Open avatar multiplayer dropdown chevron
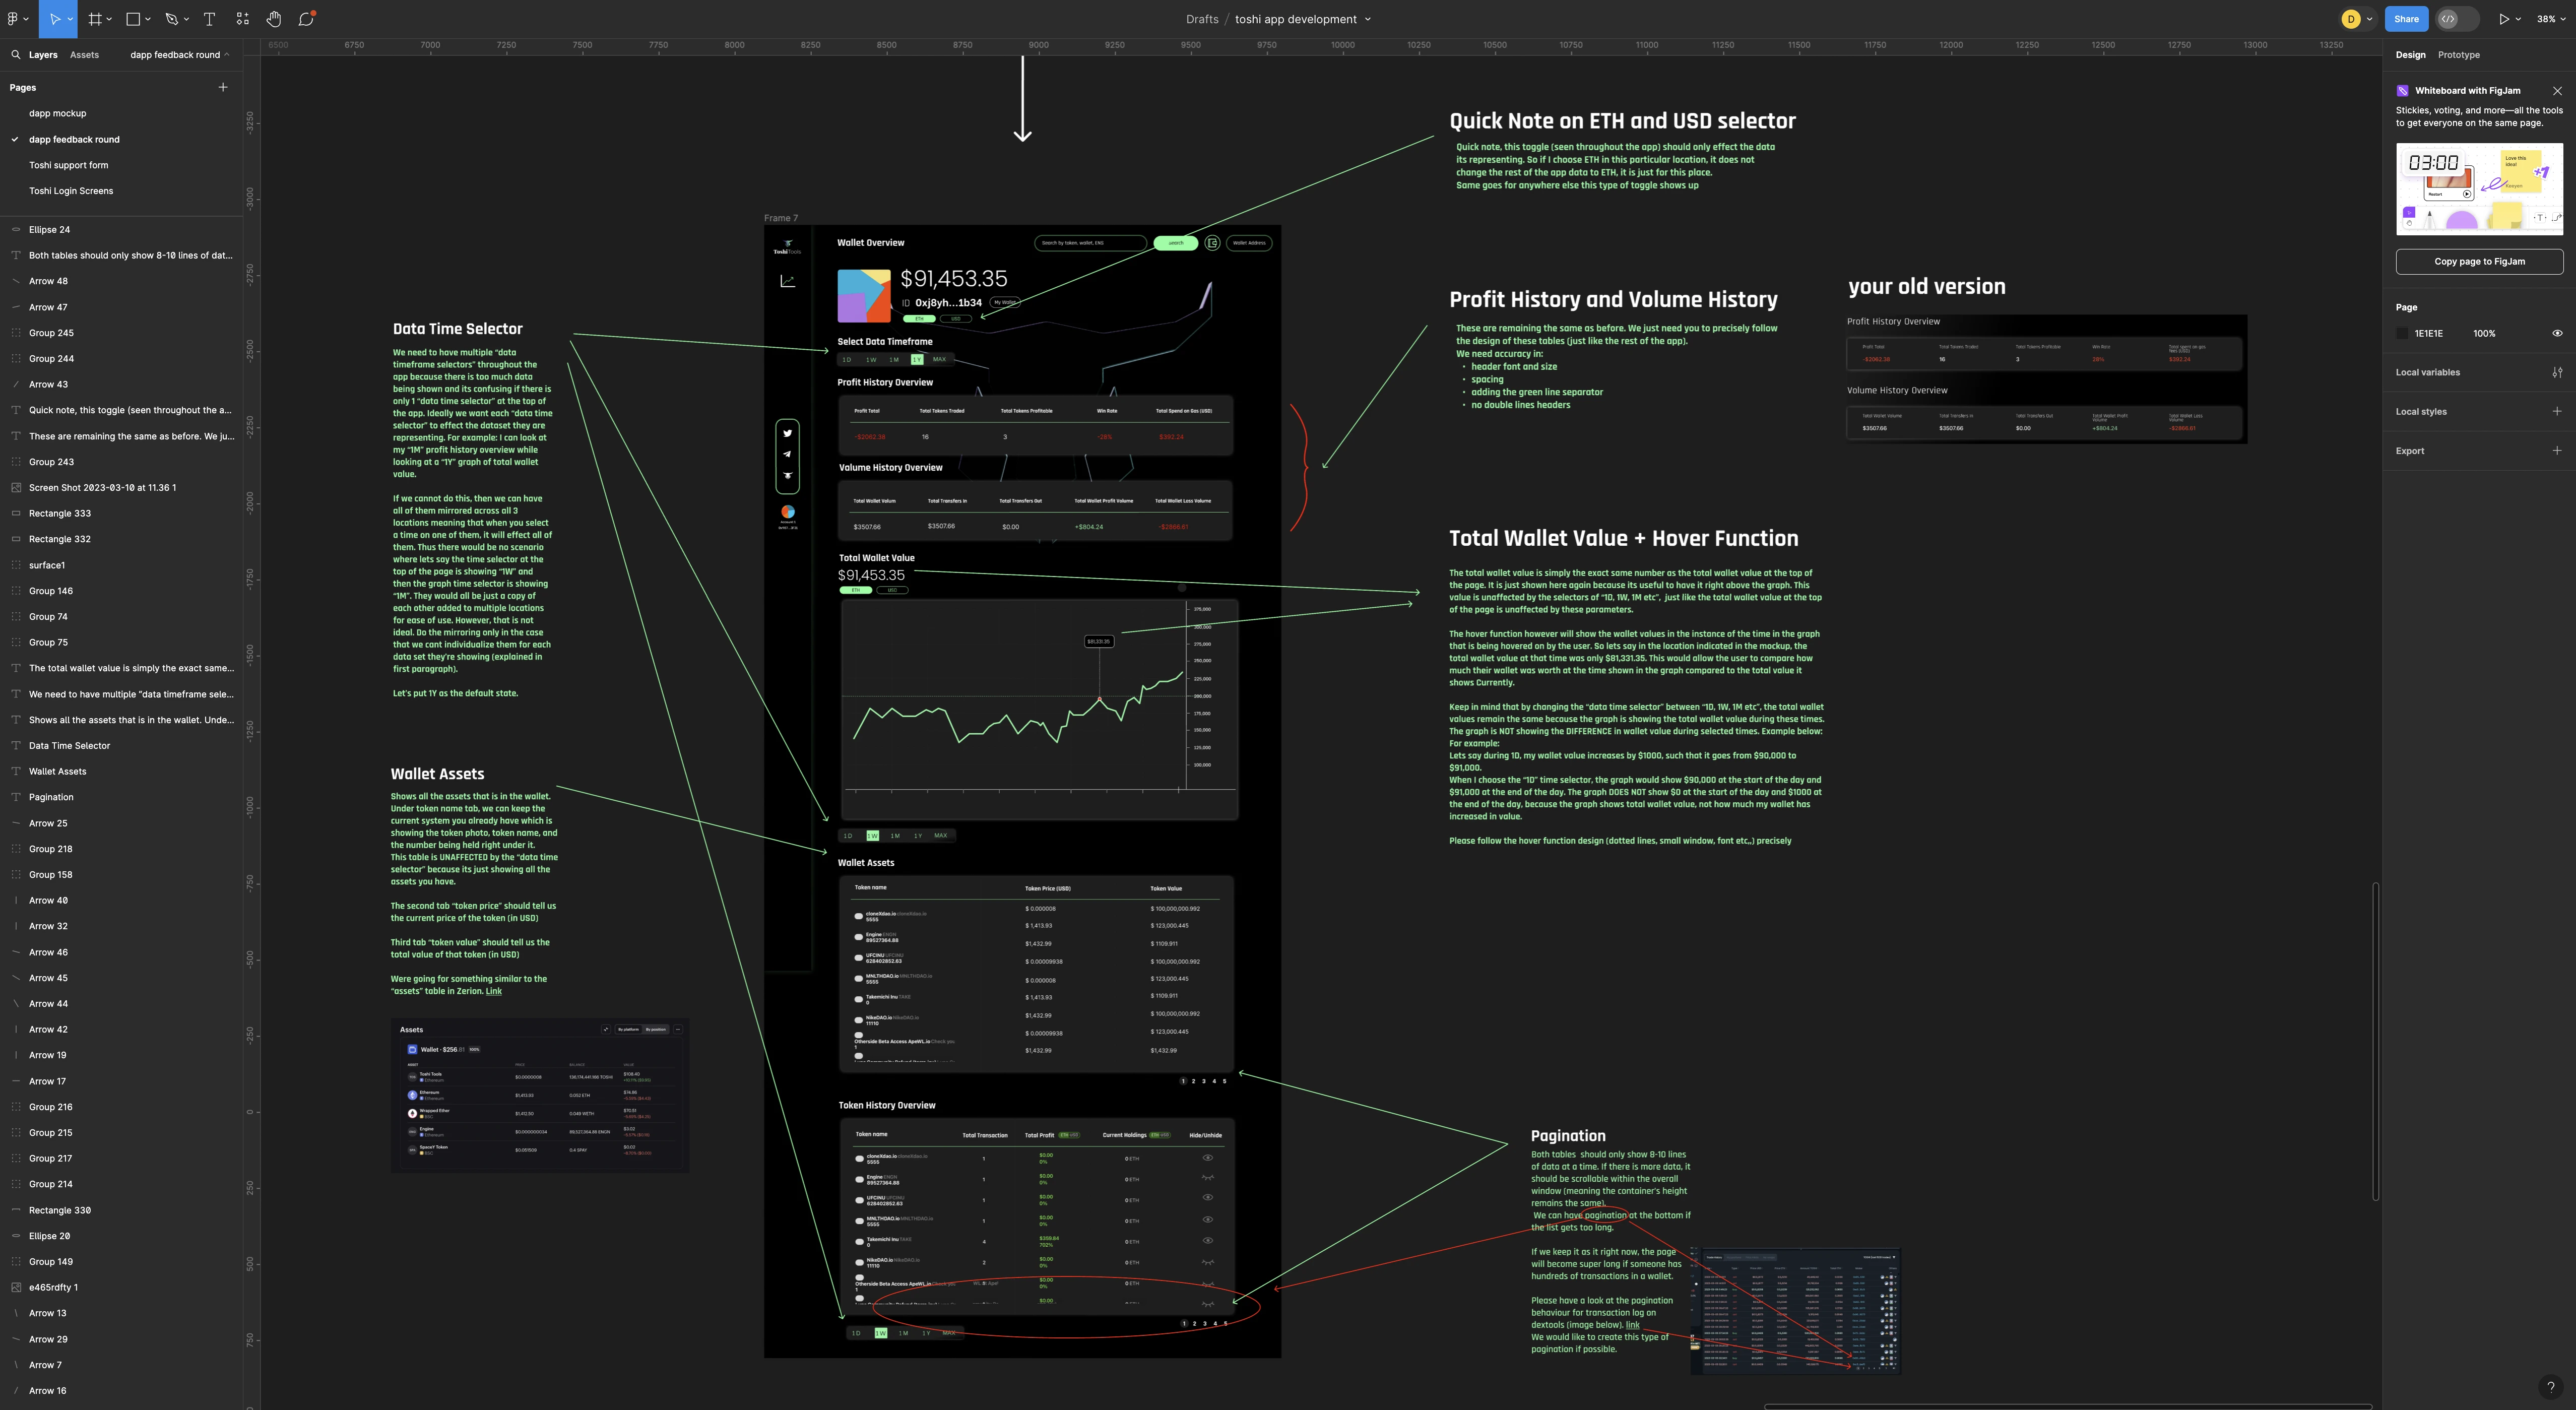2576x1410 pixels. point(2369,19)
